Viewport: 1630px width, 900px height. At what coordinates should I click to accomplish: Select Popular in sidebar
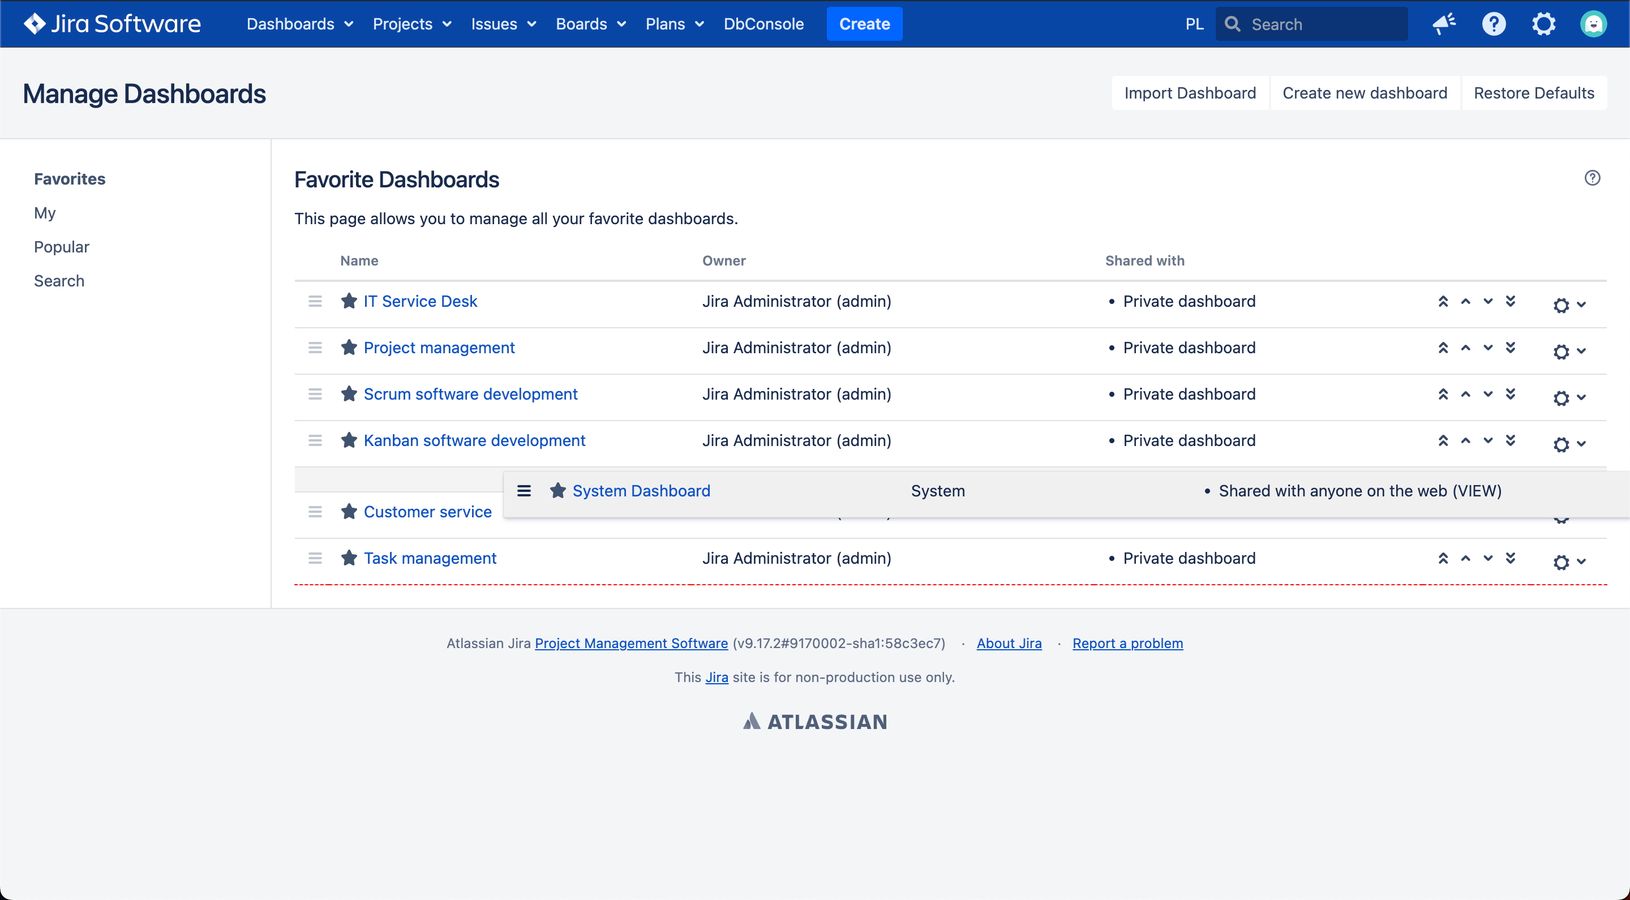62,247
